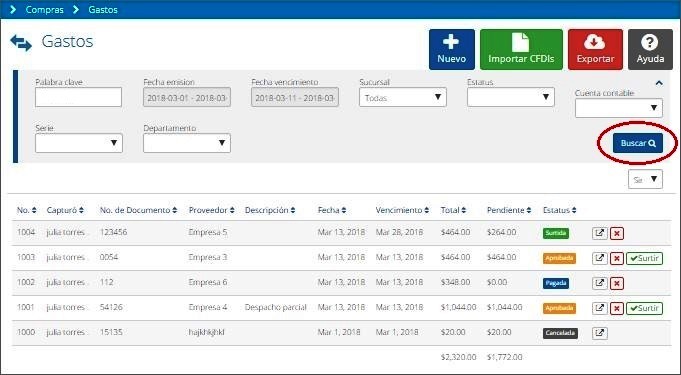This screenshot has width=681, height=375.
Task: Sort by Fecha column
Action: point(332,210)
